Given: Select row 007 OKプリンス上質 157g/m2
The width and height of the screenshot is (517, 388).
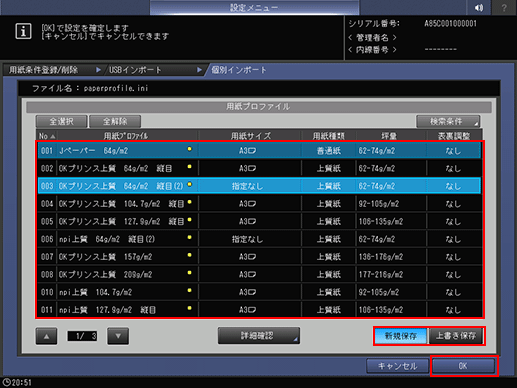Looking at the screenshot, I should click(x=259, y=257).
